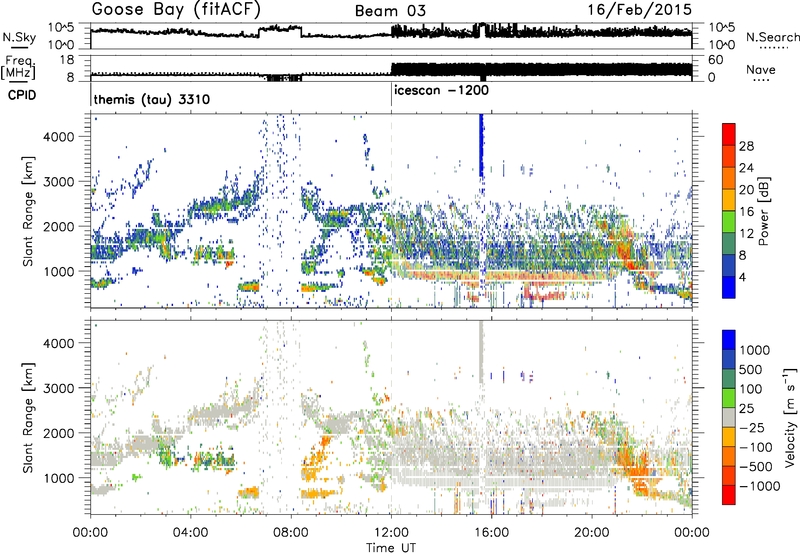Click the blue vertical spike near 15:30 in the power panel
Screen dimensions: 800x554
pos(481,145)
